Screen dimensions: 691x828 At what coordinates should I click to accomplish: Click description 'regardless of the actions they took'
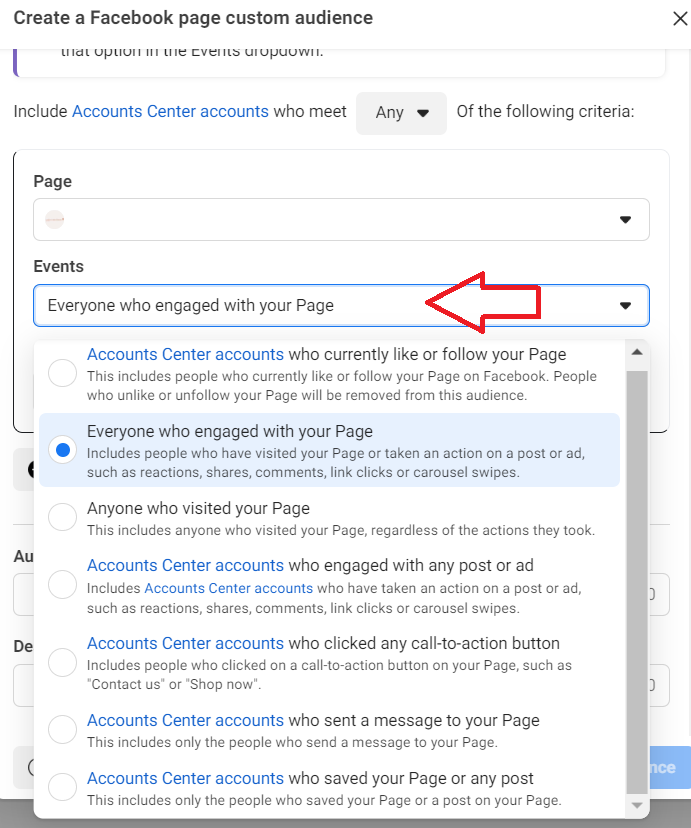(341, 531)
